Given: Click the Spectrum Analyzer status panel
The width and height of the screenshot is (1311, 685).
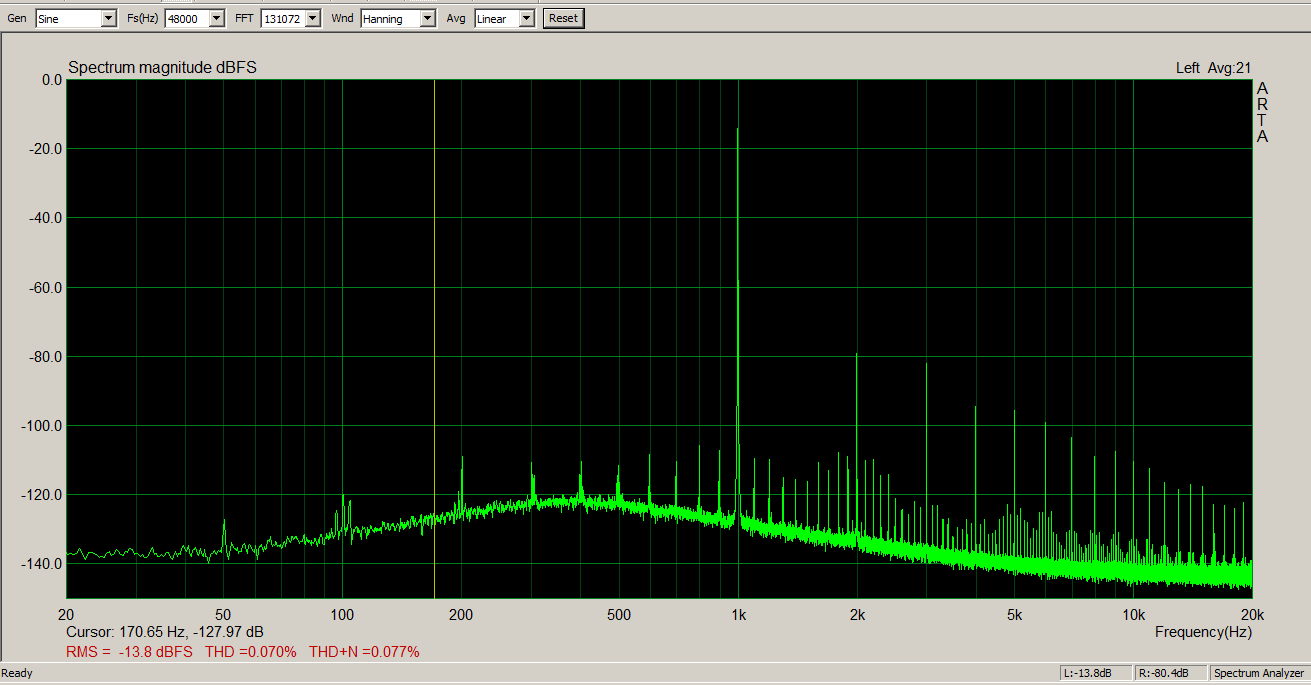Looking at the screenshot, I should coord(1259,673).
